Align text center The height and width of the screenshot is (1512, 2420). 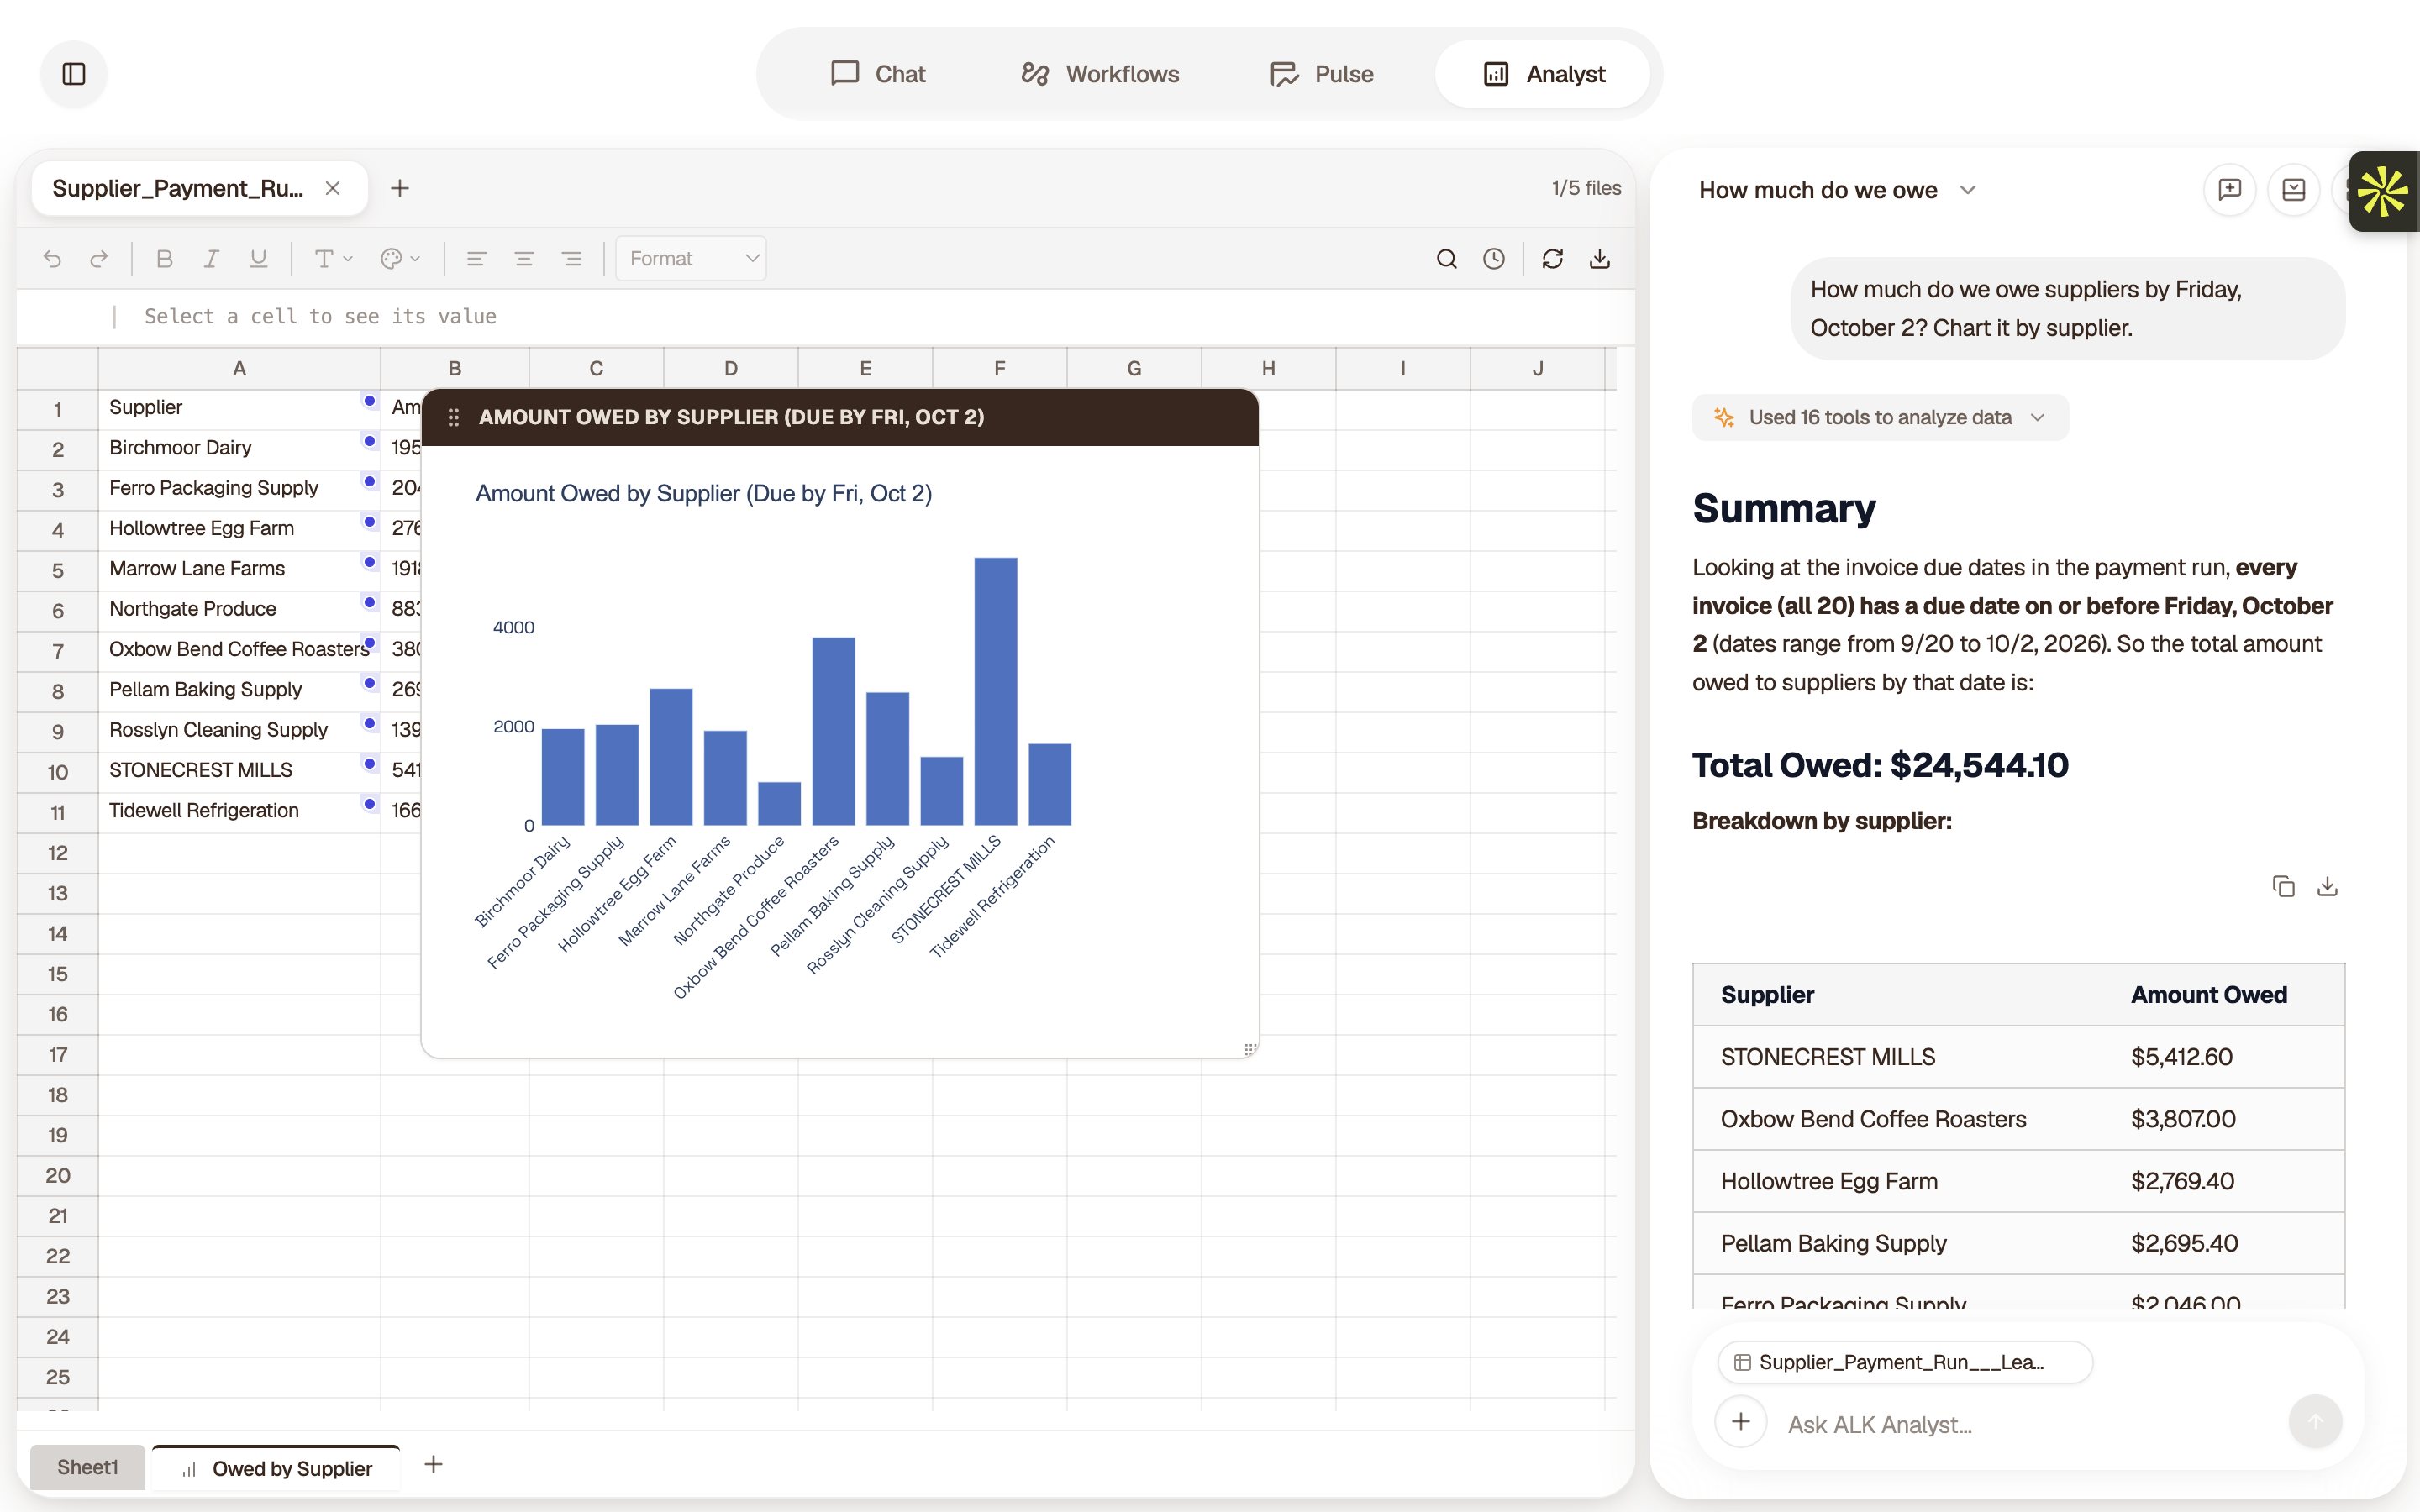[x=523, y=259]
